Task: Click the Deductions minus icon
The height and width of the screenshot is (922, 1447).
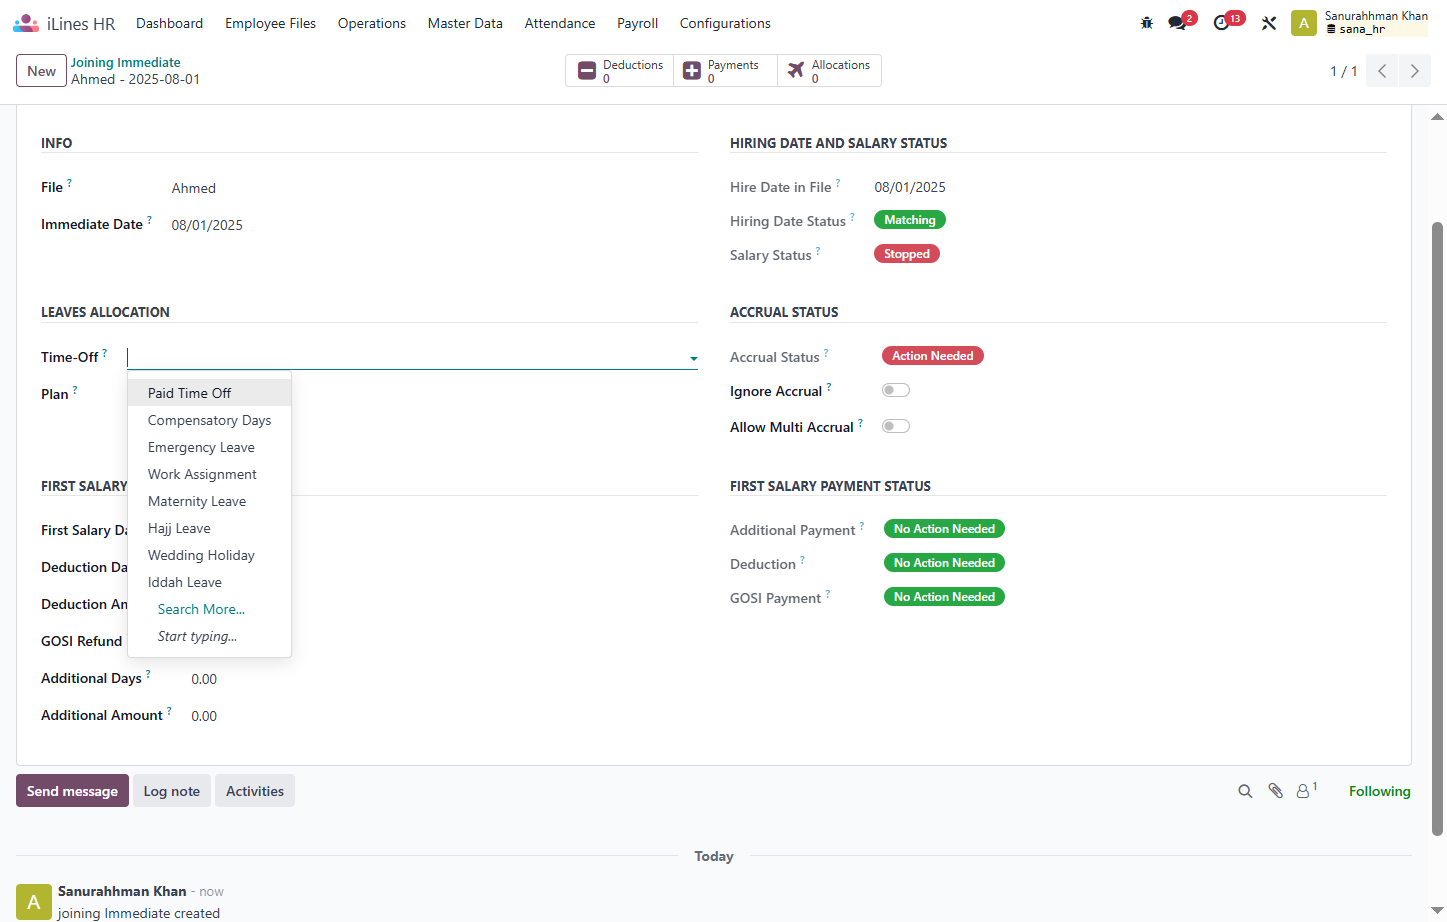Action: click(587, 71)
